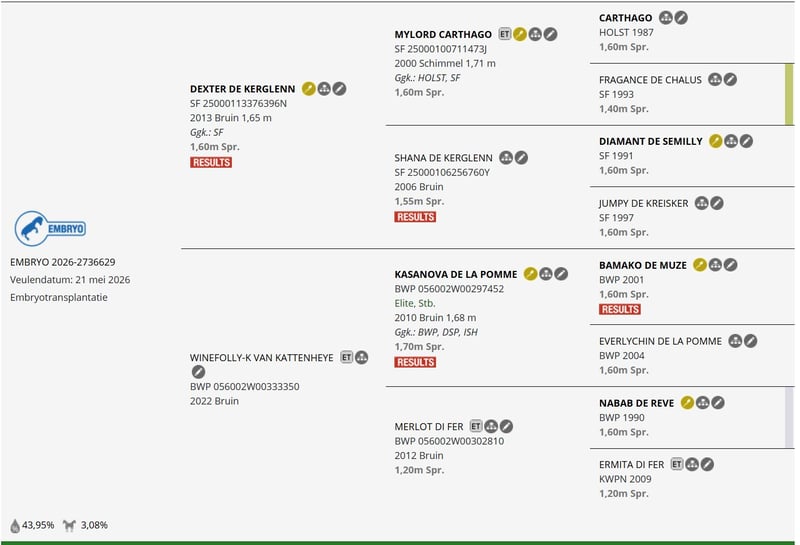Click RESULTS button under Kasanova de la Pomme
Viewport: 800px width, 545px height.
pos(415,362)
